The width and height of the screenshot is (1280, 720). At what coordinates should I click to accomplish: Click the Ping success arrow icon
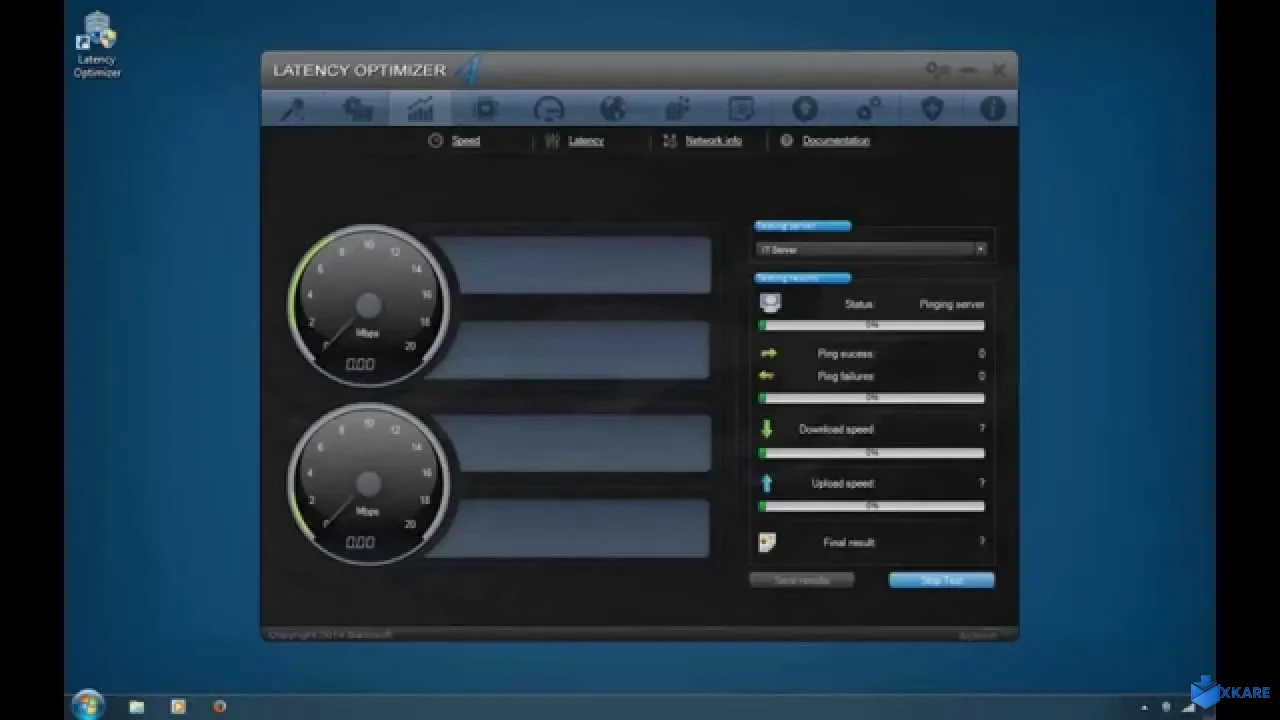pos(768,354)
